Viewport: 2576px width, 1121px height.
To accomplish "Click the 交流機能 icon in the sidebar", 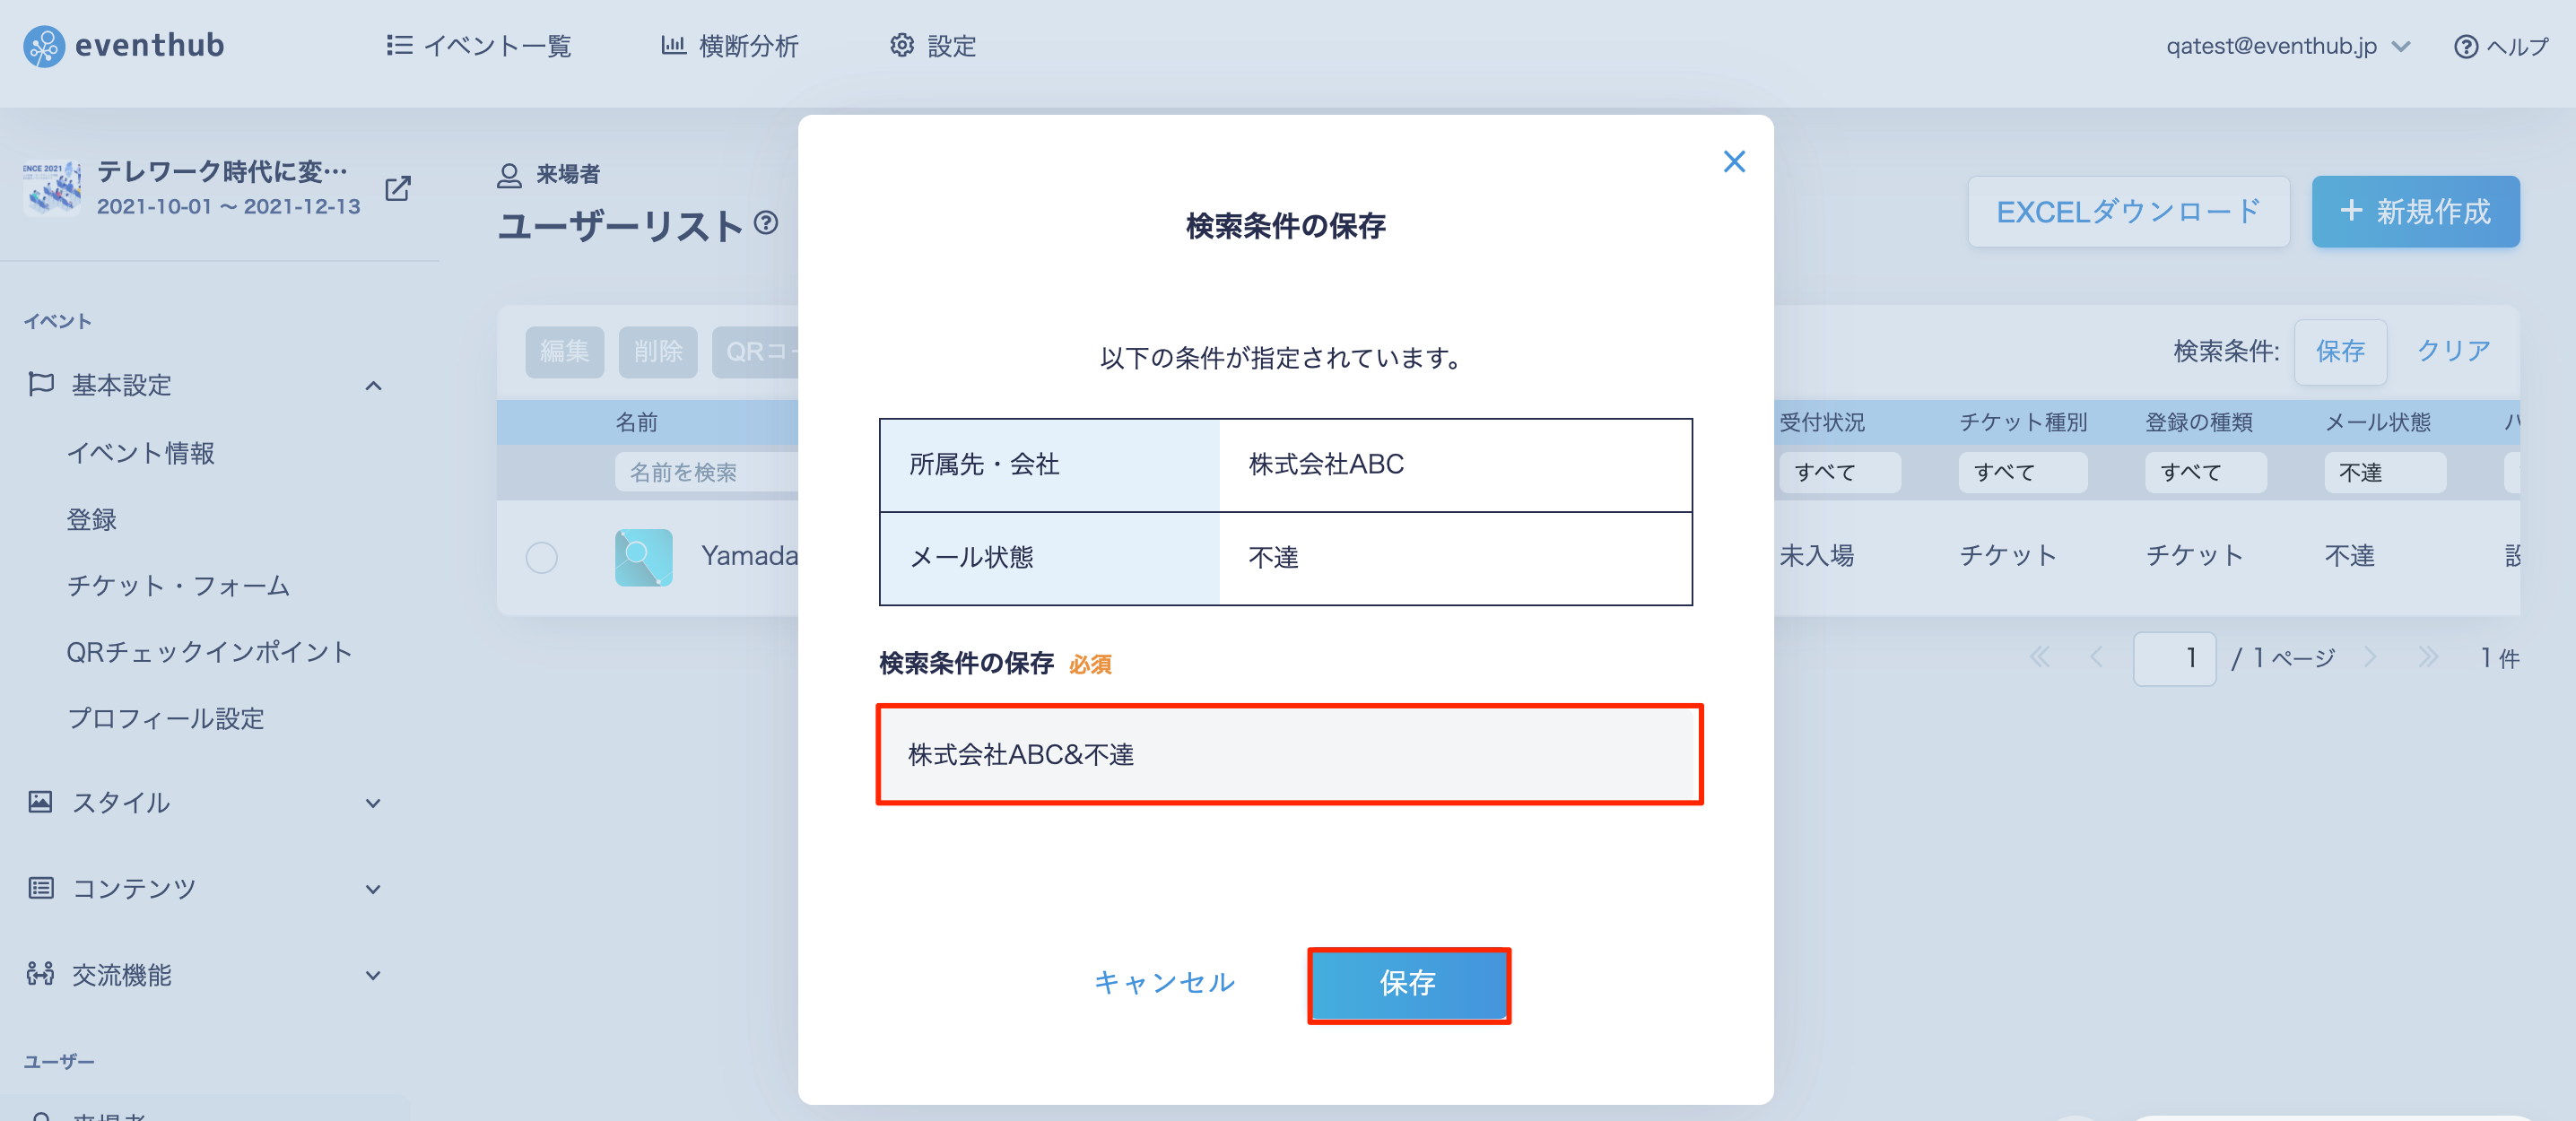I will pyautogui.click(x=41, y=973).
